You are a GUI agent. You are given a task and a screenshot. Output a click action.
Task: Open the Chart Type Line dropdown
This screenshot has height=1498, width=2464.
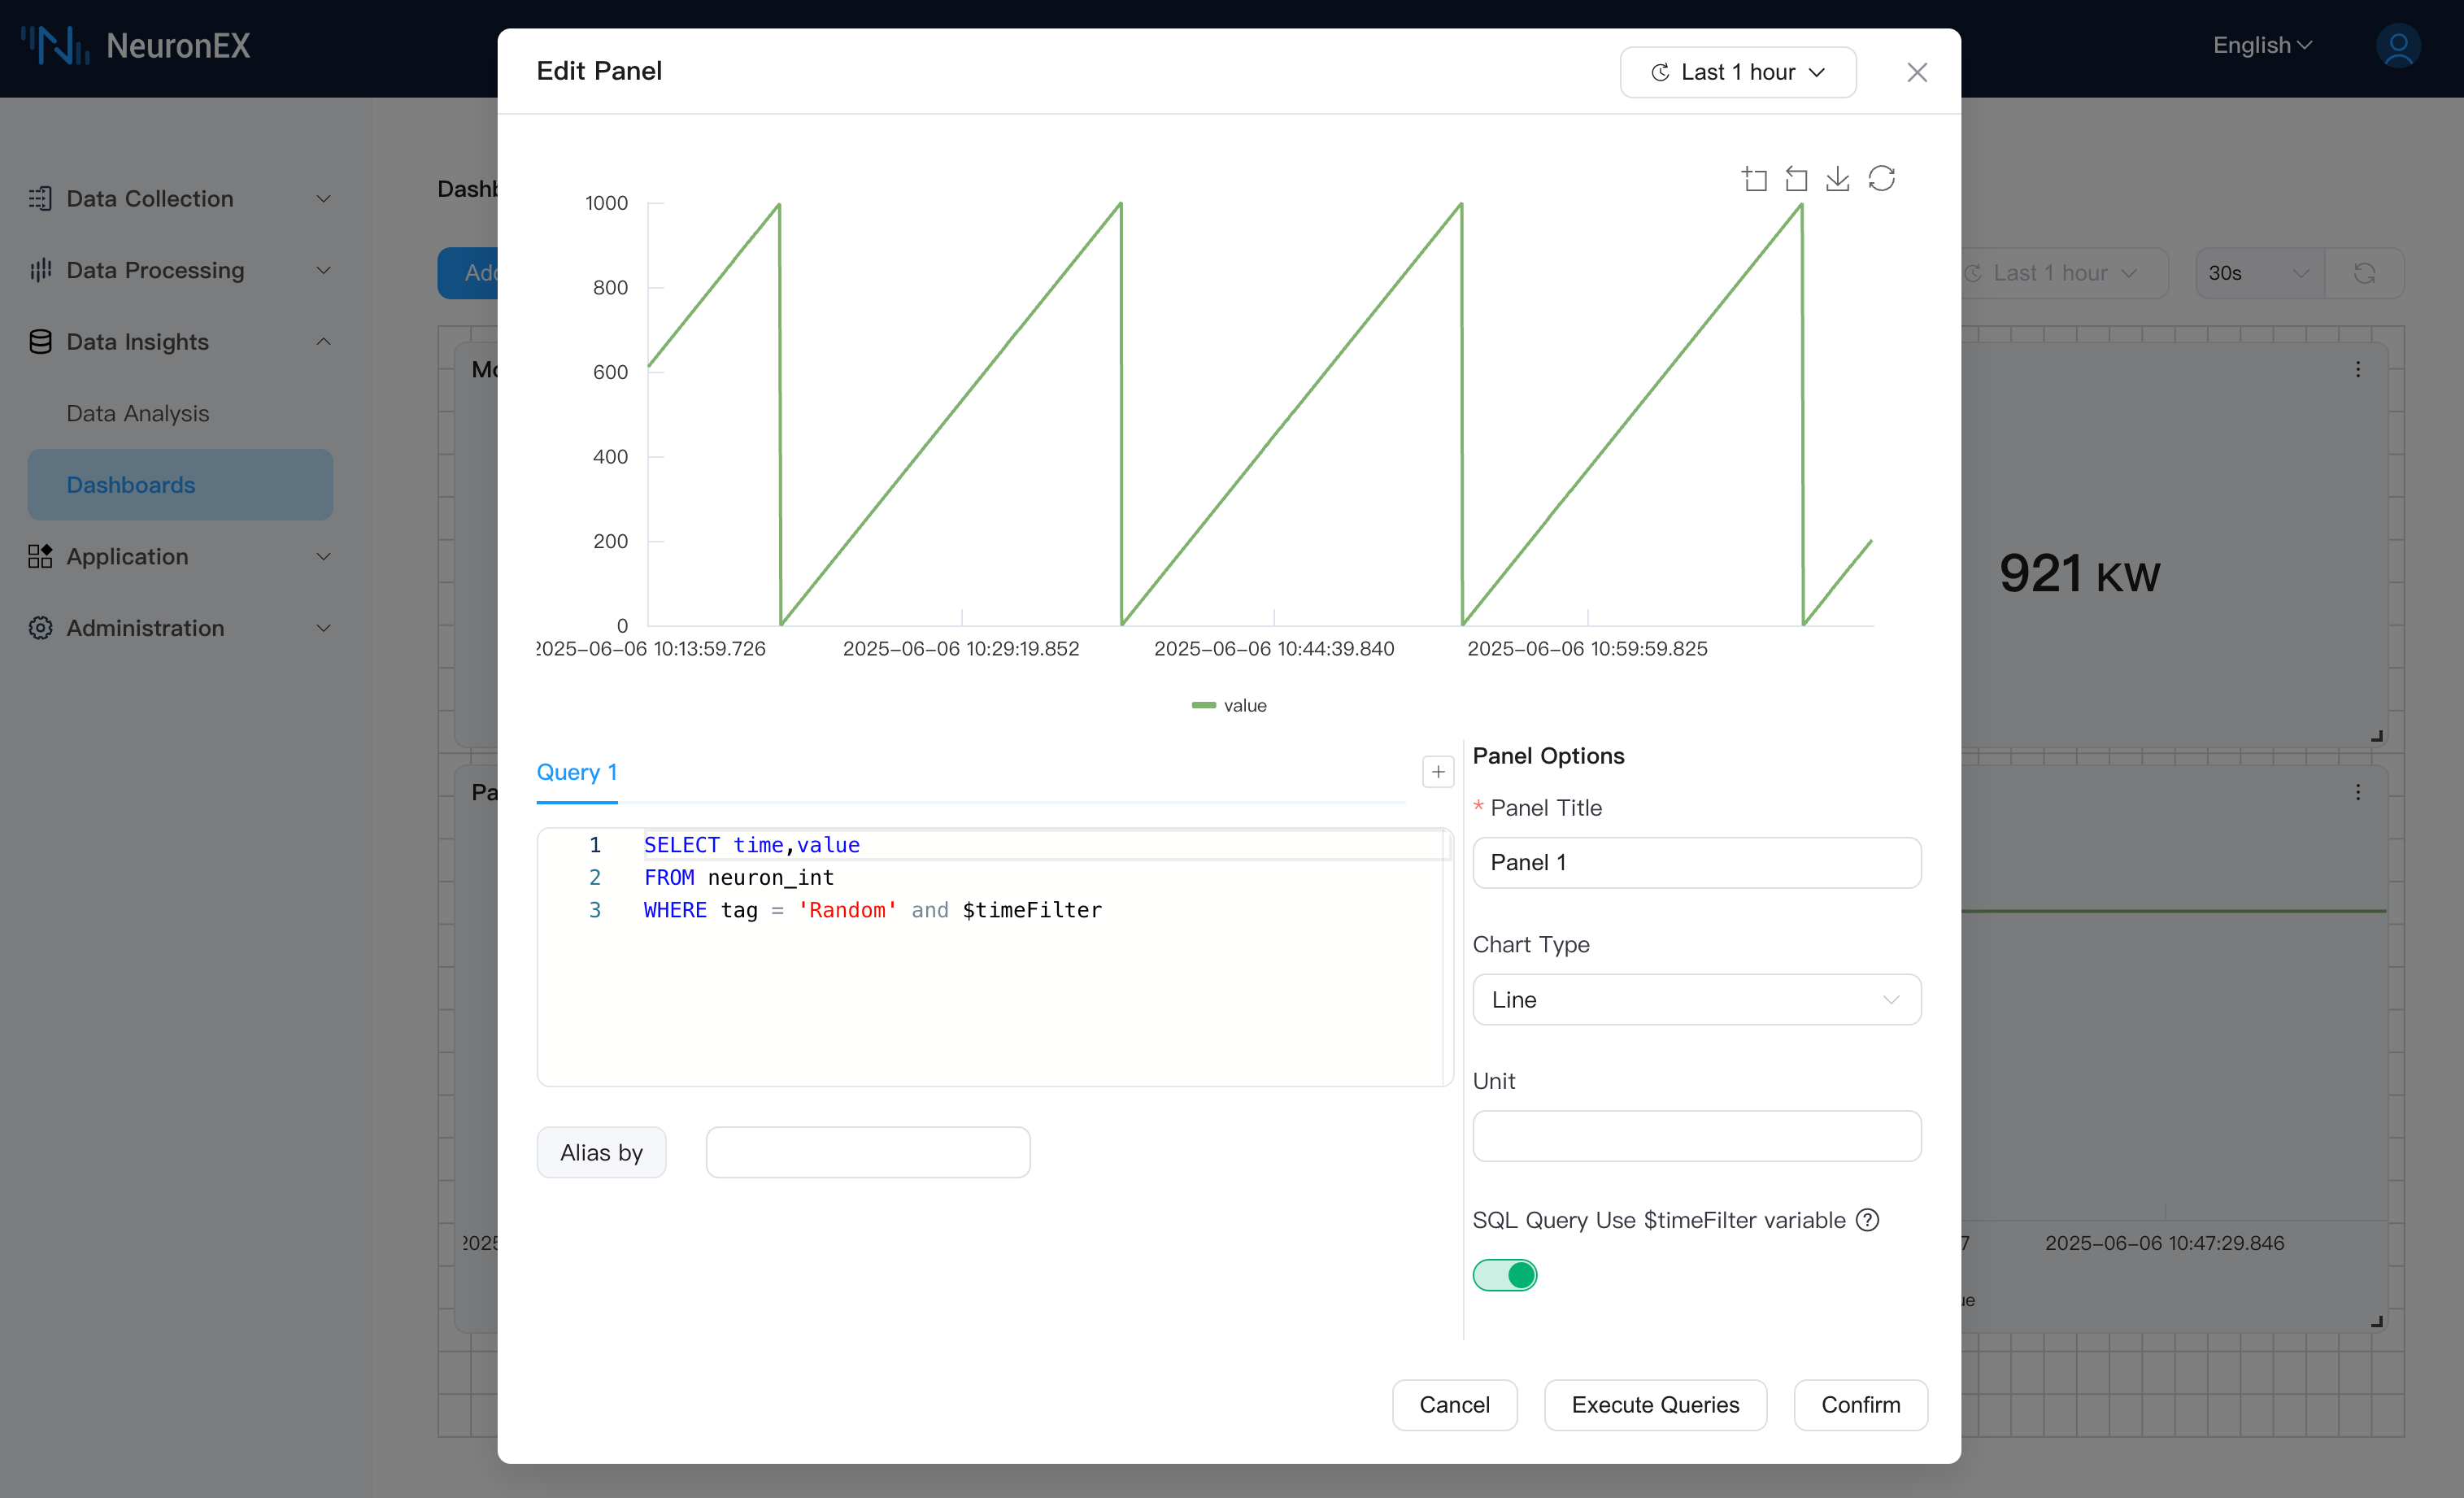[1696, 1000]
